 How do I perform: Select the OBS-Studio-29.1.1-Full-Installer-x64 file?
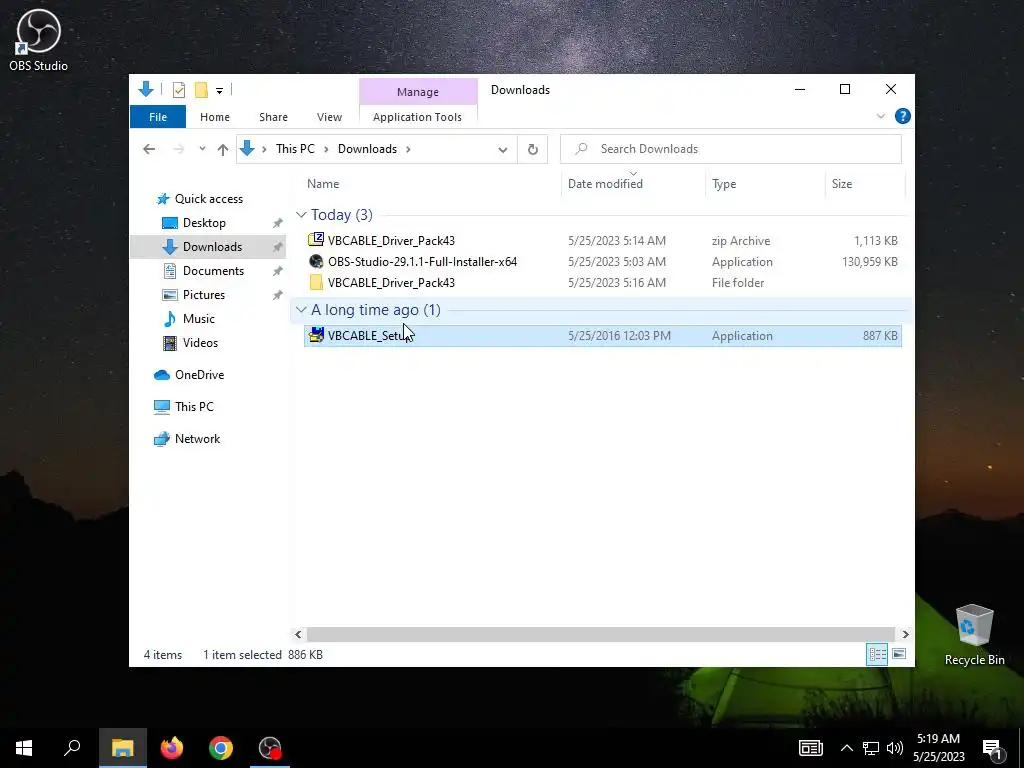pos(423,261)
